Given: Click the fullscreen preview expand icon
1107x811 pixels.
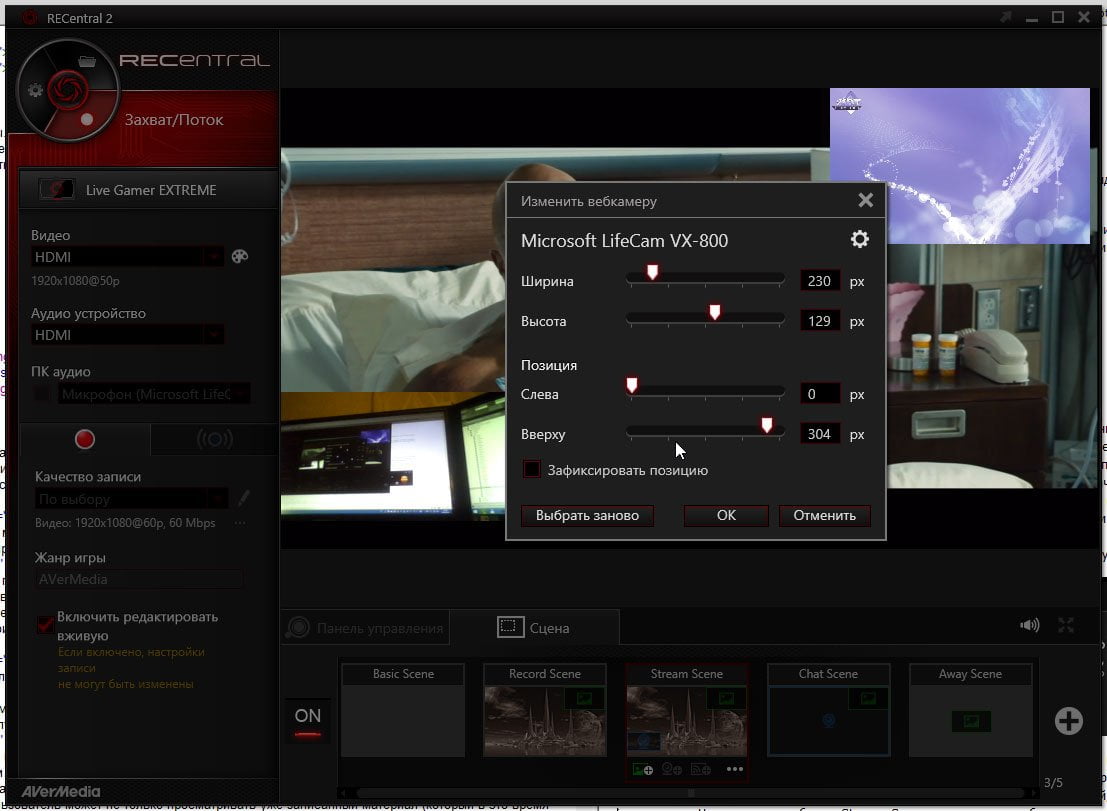Looking at the screenshot, I should coord(1065,625).
